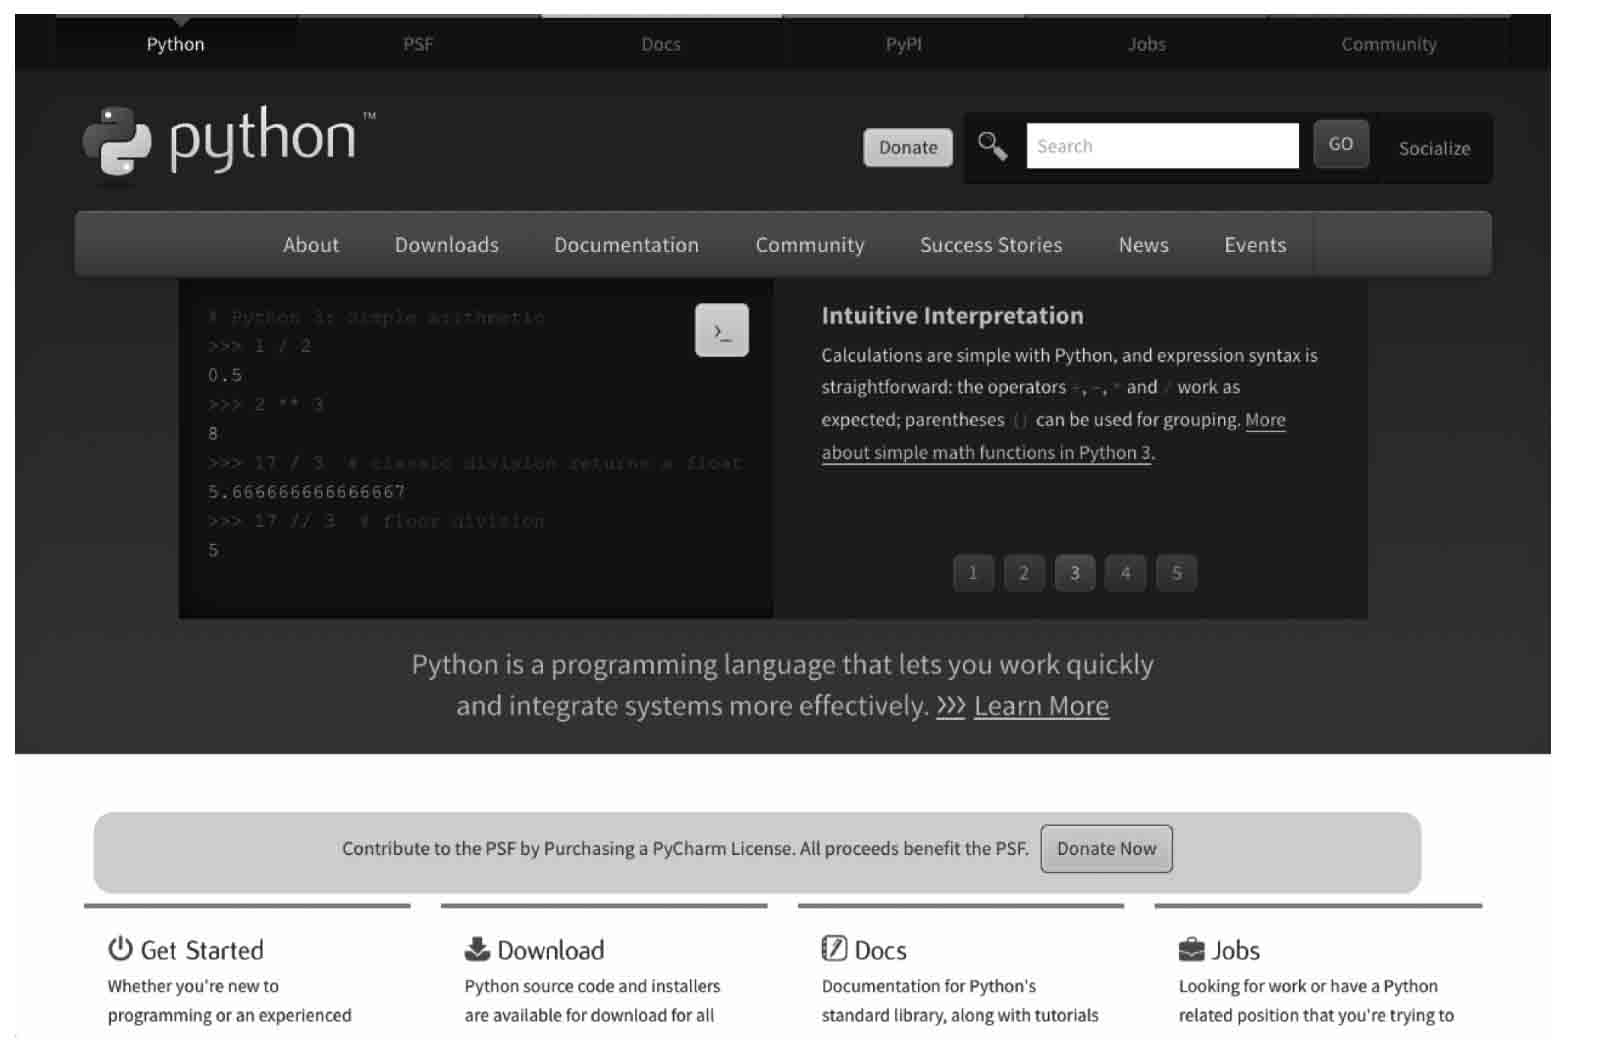The image size is (1598, 1051).
Task: Click the Docs notepad icon
Action: coord(834,948)
